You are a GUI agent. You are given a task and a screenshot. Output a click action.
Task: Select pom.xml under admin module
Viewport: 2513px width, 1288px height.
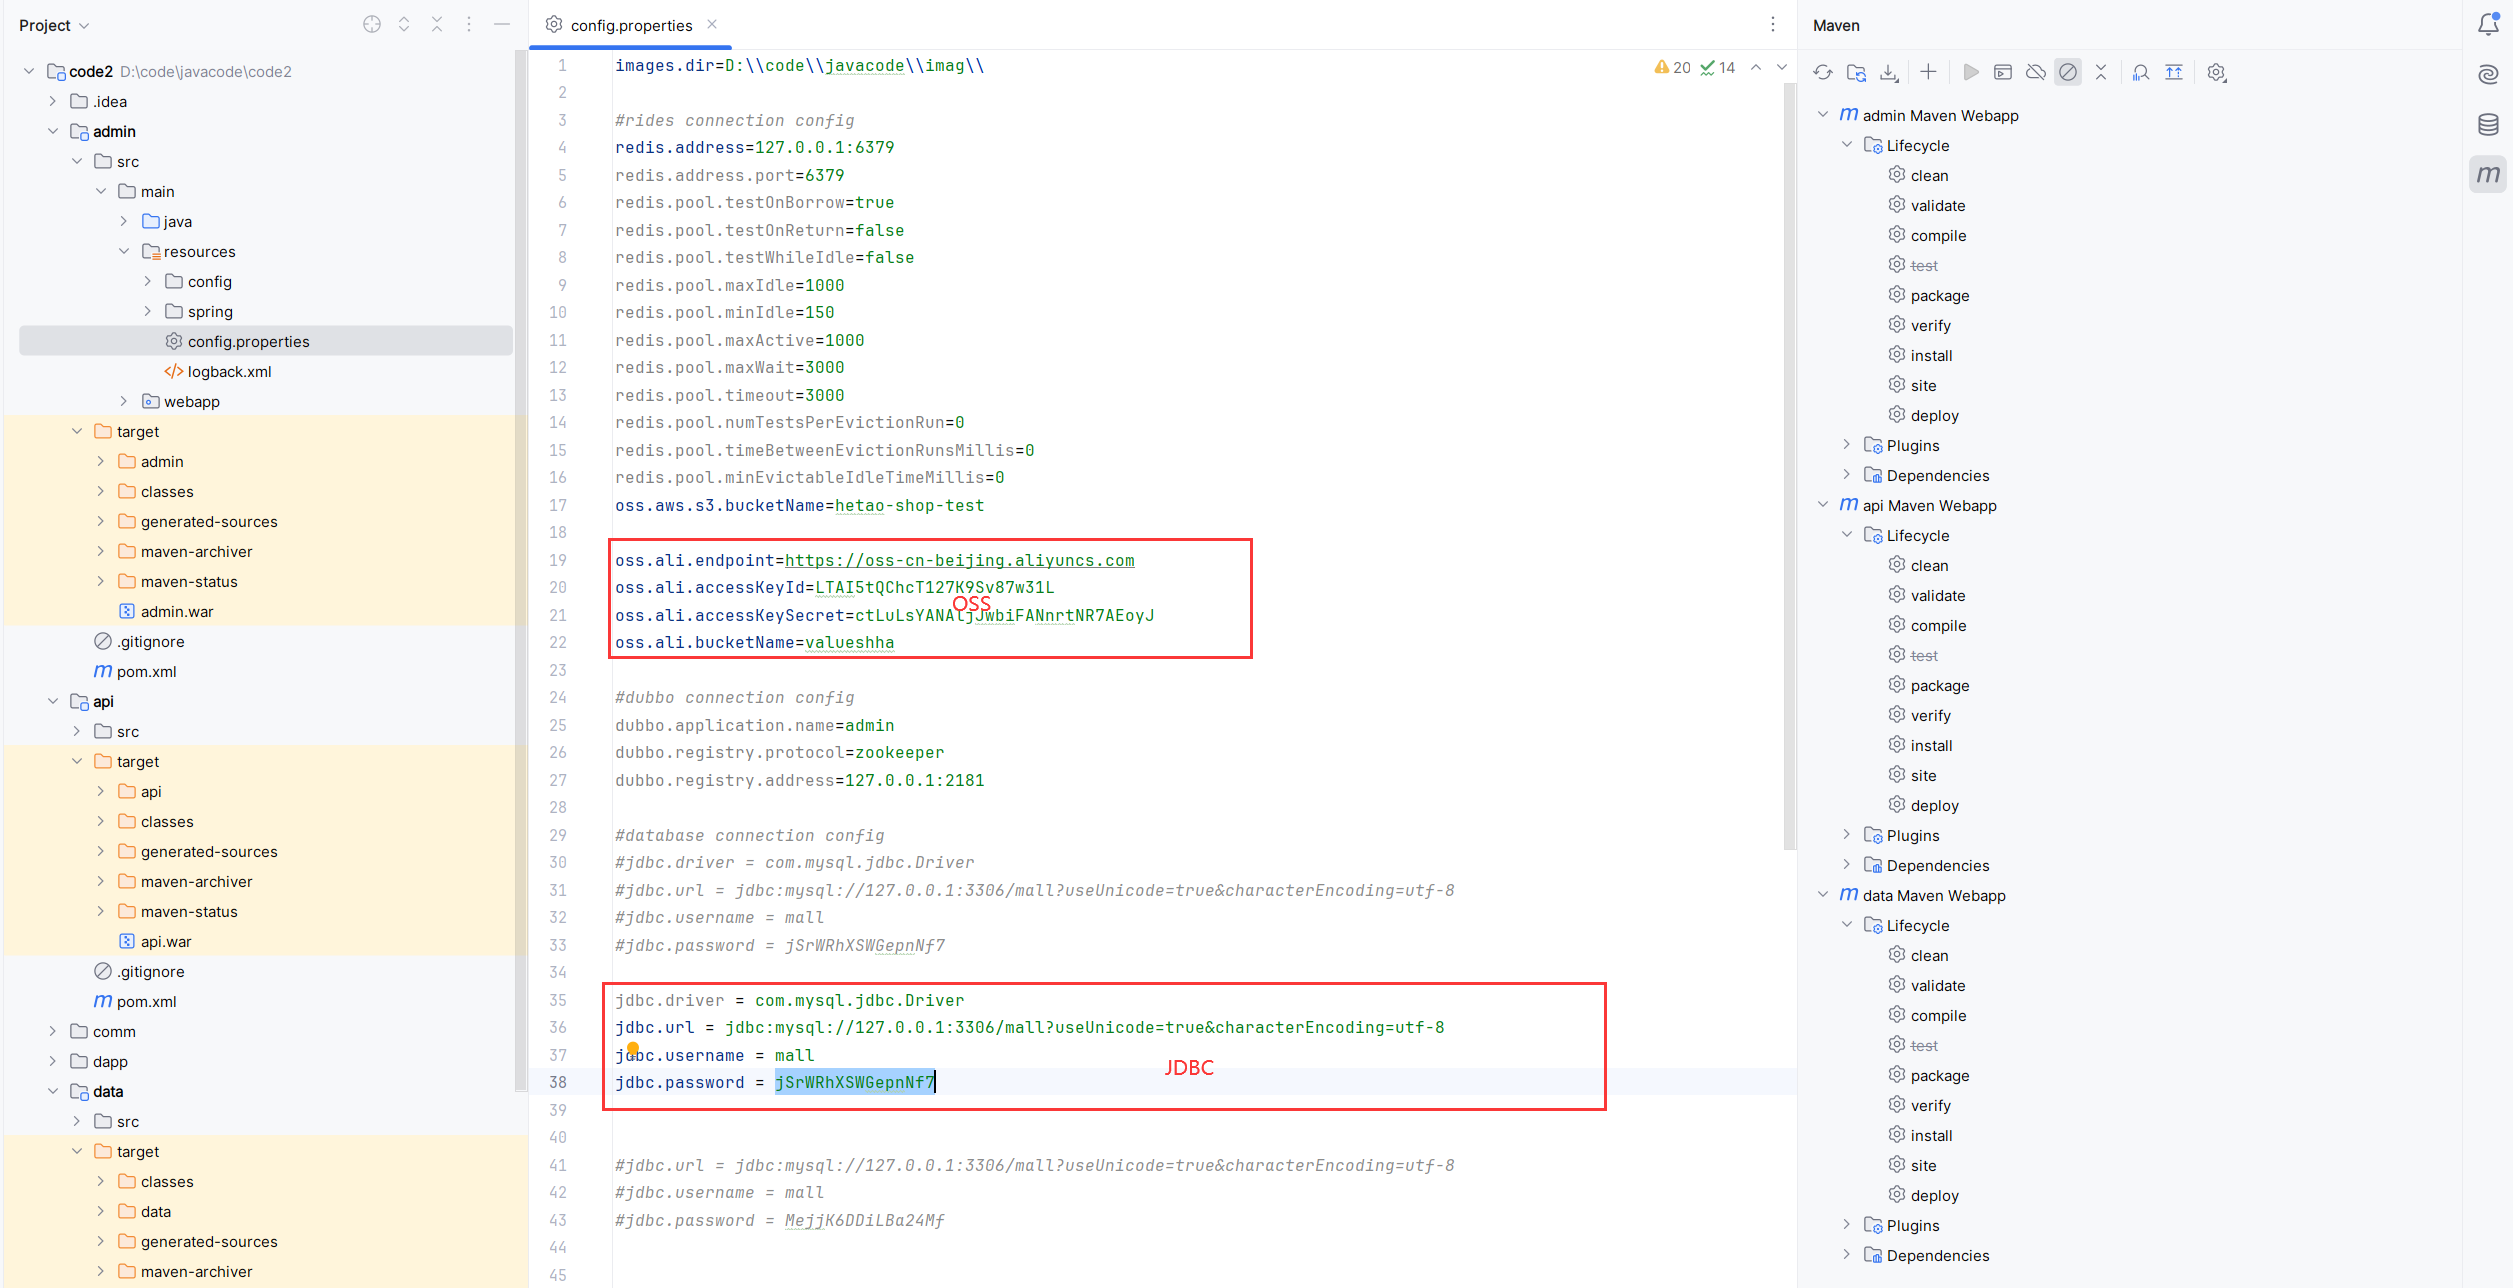(146, 671)
